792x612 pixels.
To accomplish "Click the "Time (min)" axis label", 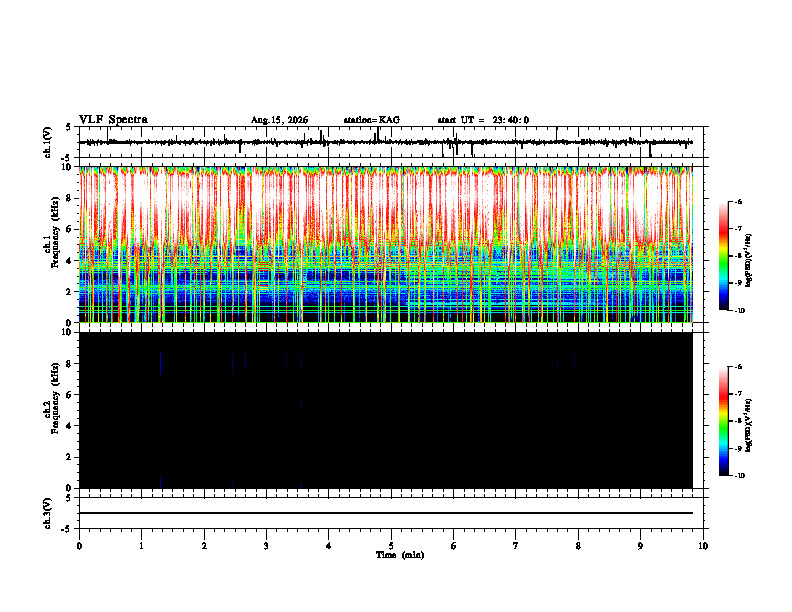I will tap(400, 555).
